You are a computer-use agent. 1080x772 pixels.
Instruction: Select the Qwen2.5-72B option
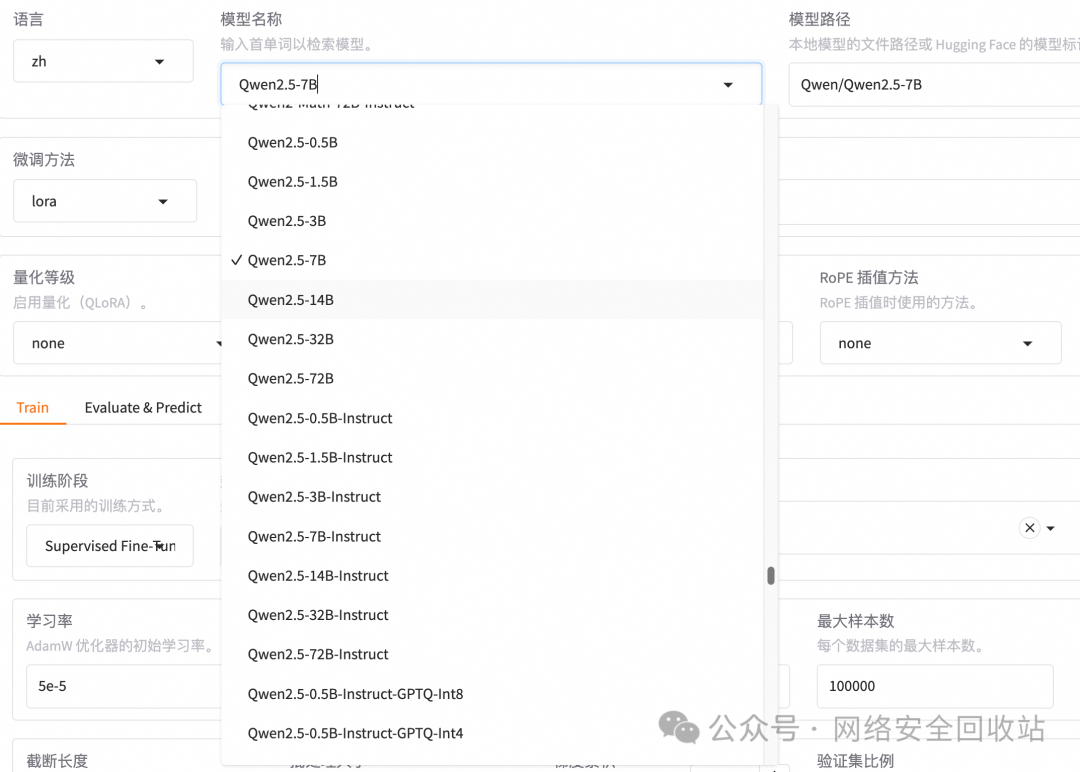(492, 378)
